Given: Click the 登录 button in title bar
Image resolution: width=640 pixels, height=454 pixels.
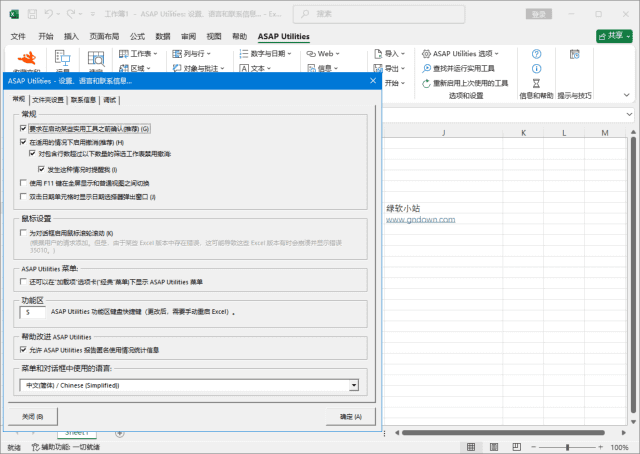Looking at the screenshot, I should click(x=538, y=14).
